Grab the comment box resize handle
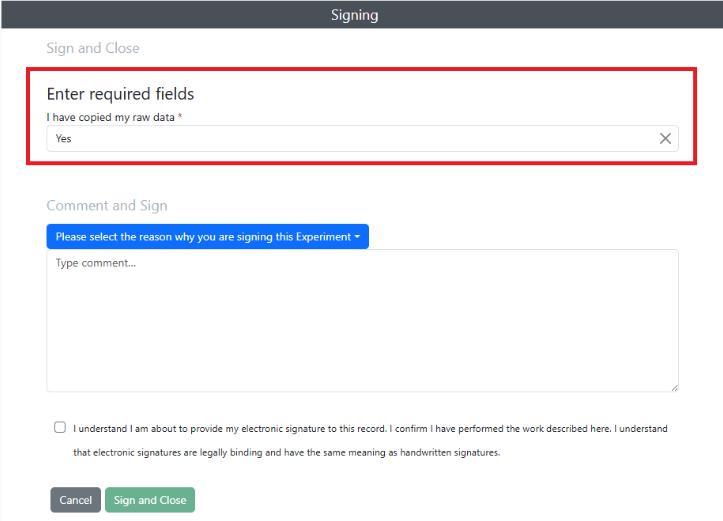This screenshot has height=521, width=723. (x=675, y=388)
